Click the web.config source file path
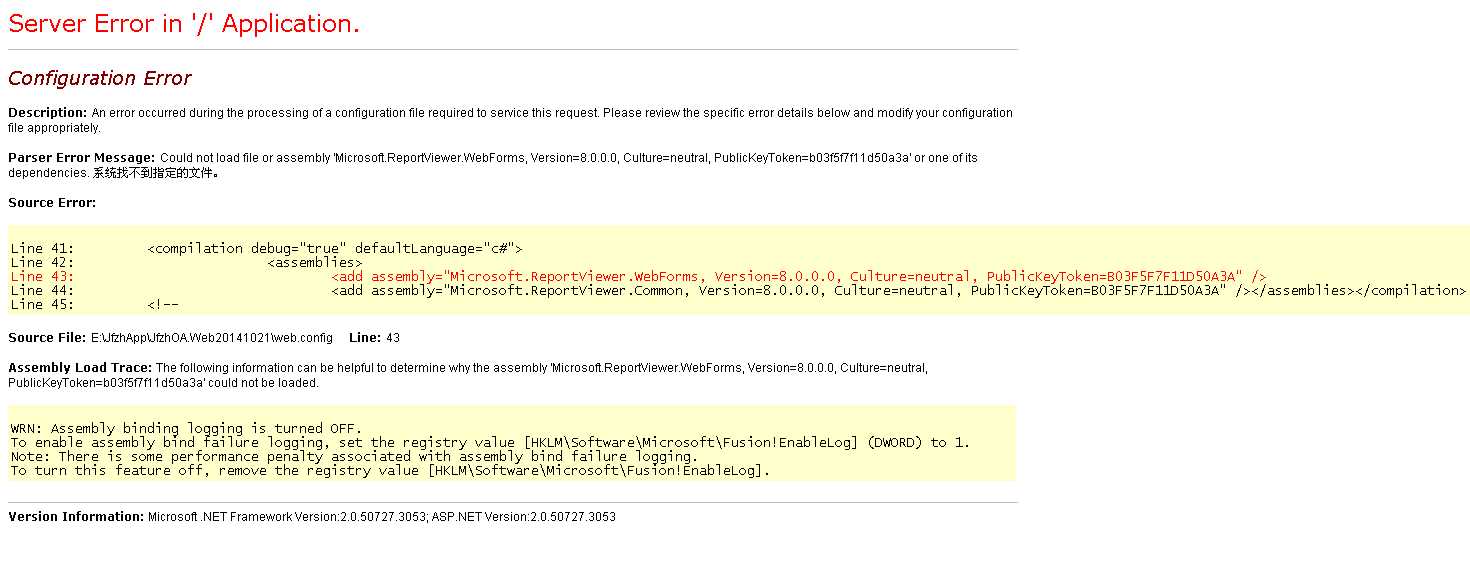This screenshot has height=580, width=1470. click(x=212, y=338)
